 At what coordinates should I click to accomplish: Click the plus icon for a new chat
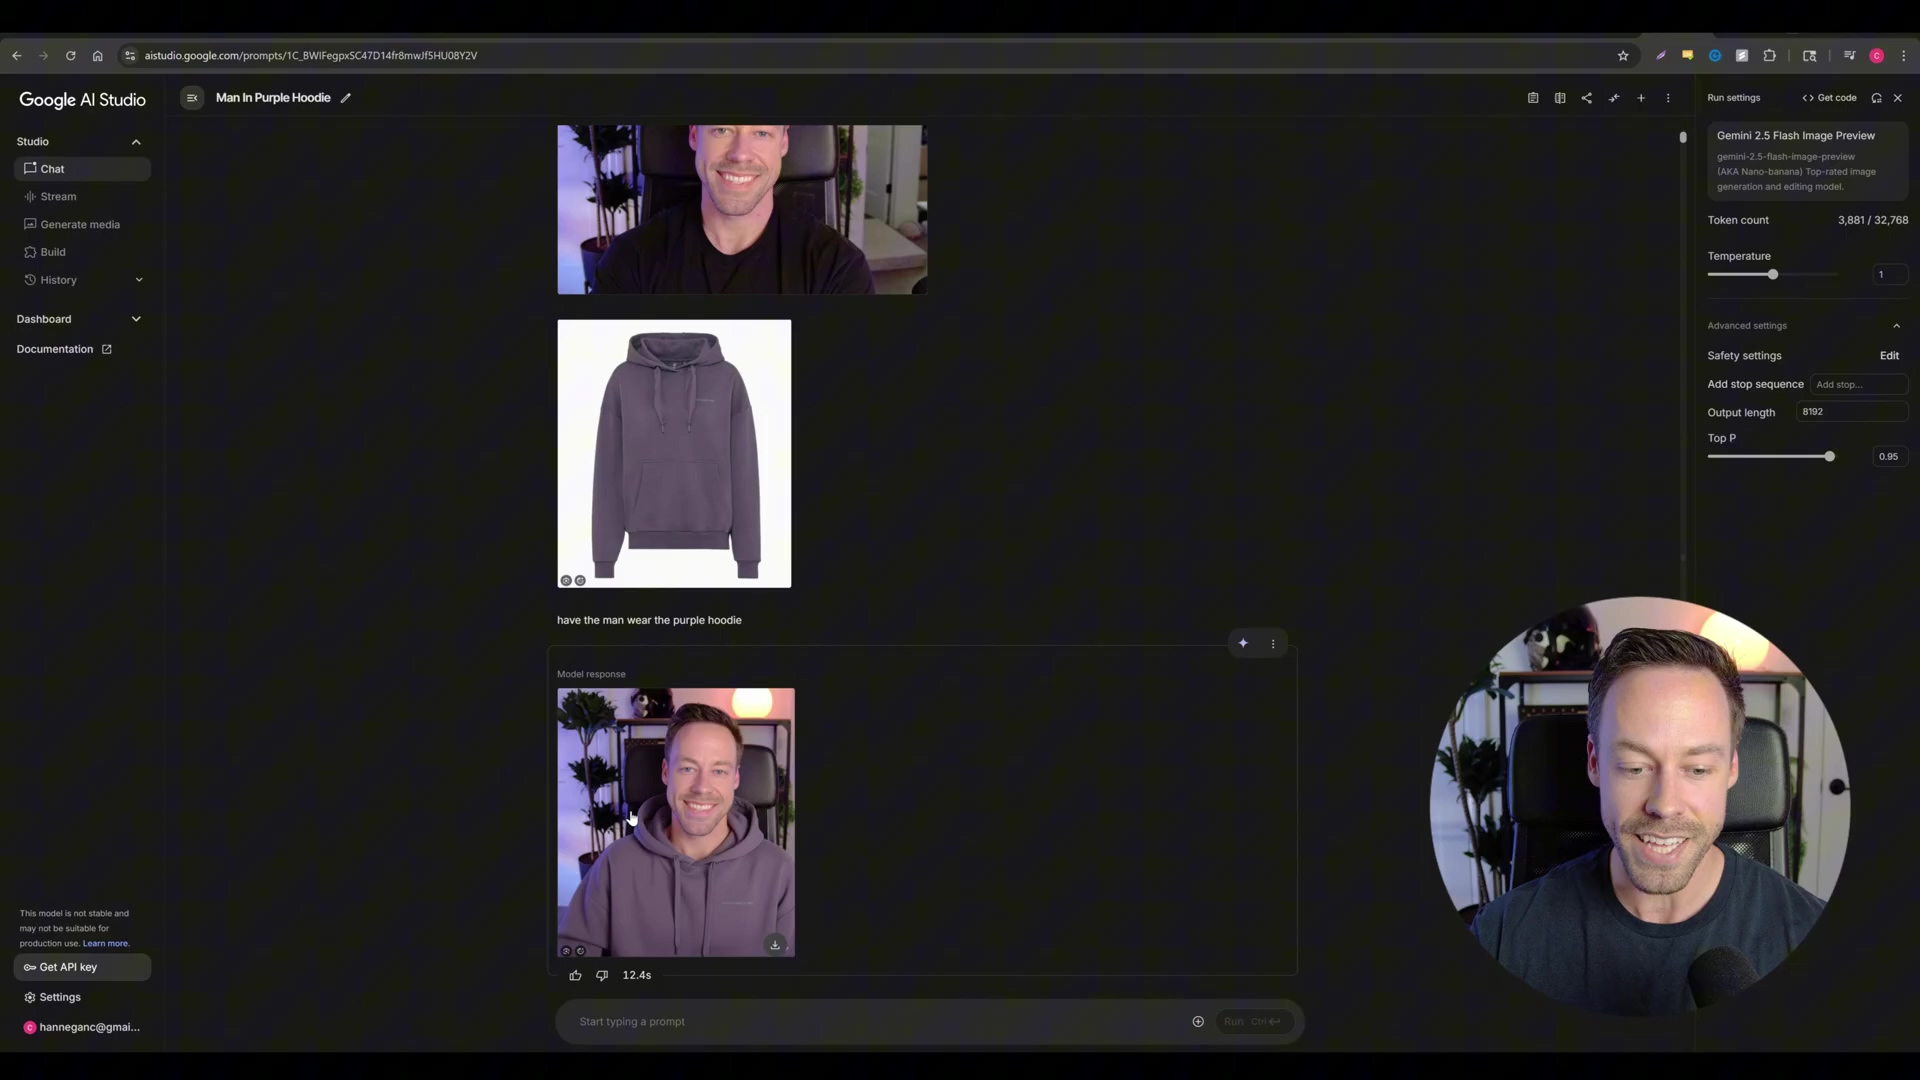coord(1641,98)
